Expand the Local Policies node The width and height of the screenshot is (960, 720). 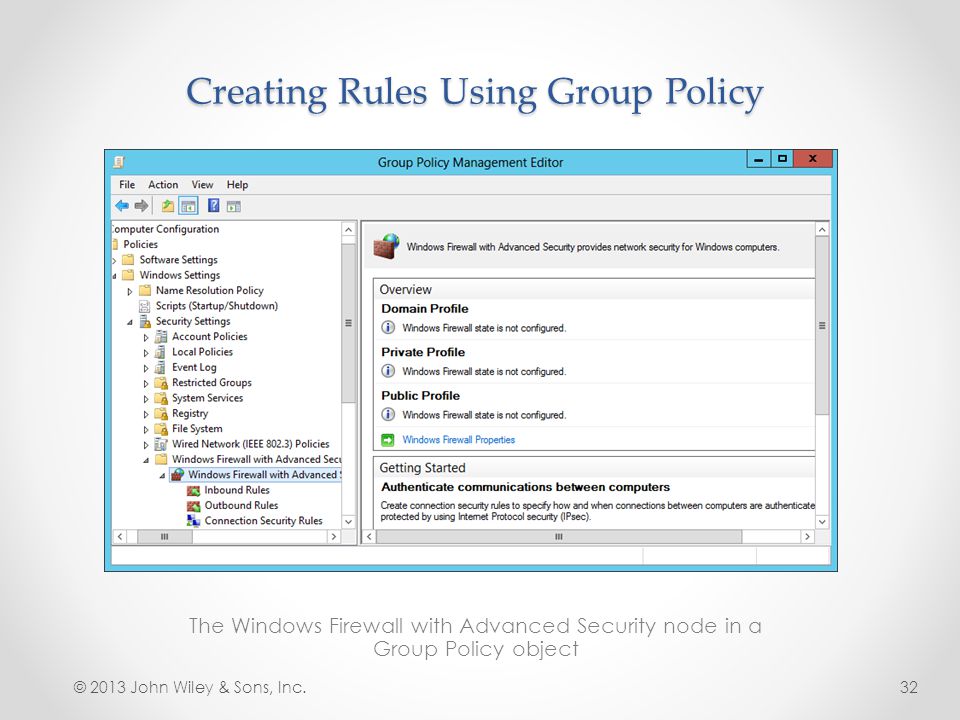[146, 353]
